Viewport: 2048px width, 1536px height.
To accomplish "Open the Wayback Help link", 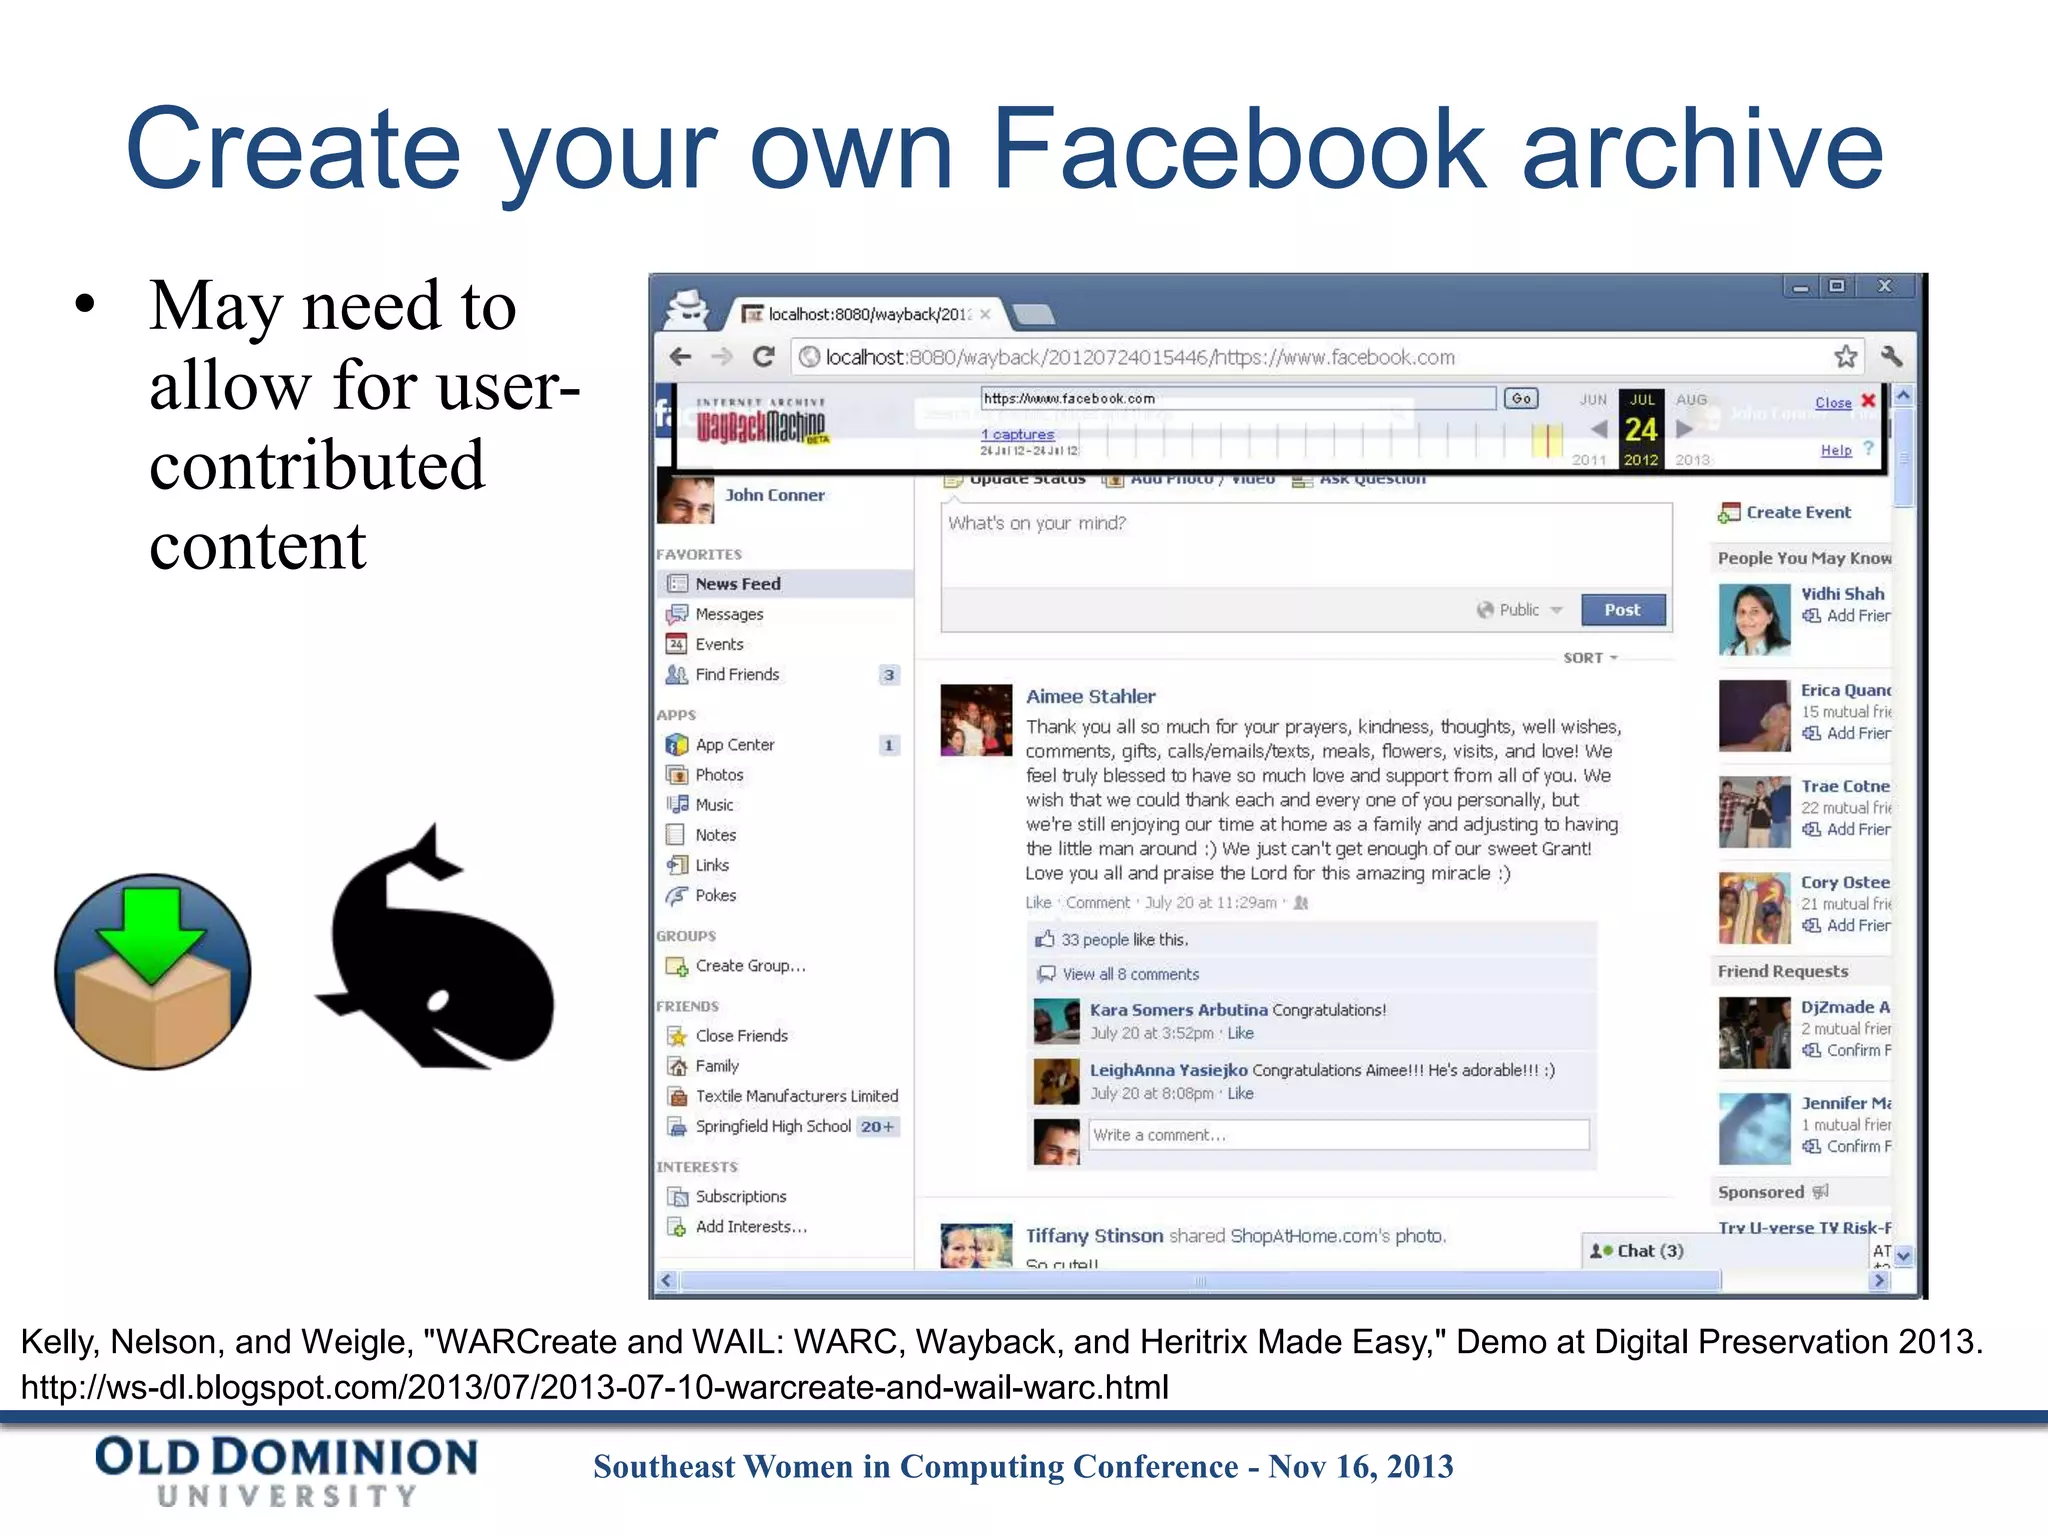I will tap(1836, 450).
